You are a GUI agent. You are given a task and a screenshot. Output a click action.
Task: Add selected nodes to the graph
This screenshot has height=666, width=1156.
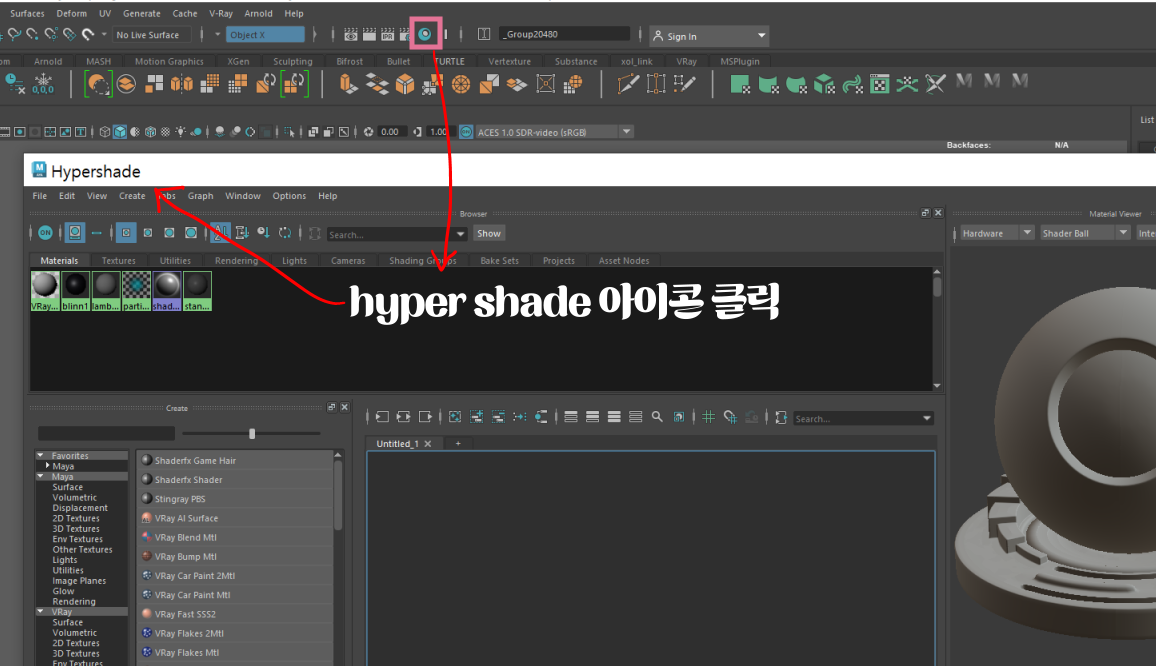click(x=476, y=417)
